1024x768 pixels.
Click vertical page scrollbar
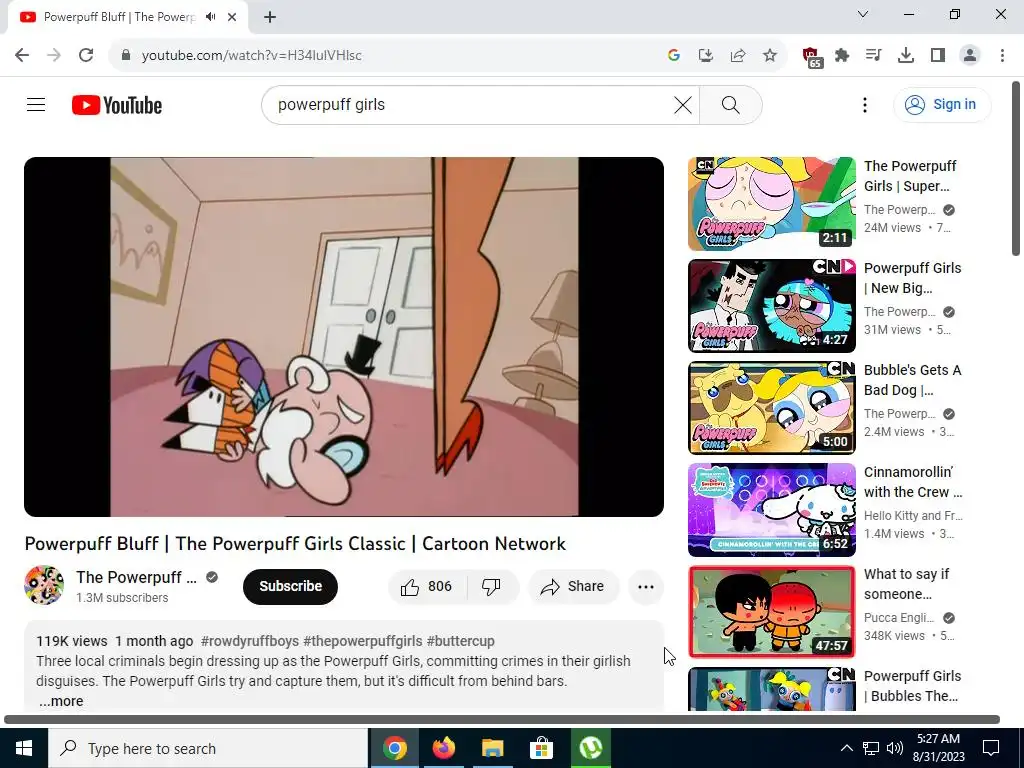click(x=1016, y=168)
